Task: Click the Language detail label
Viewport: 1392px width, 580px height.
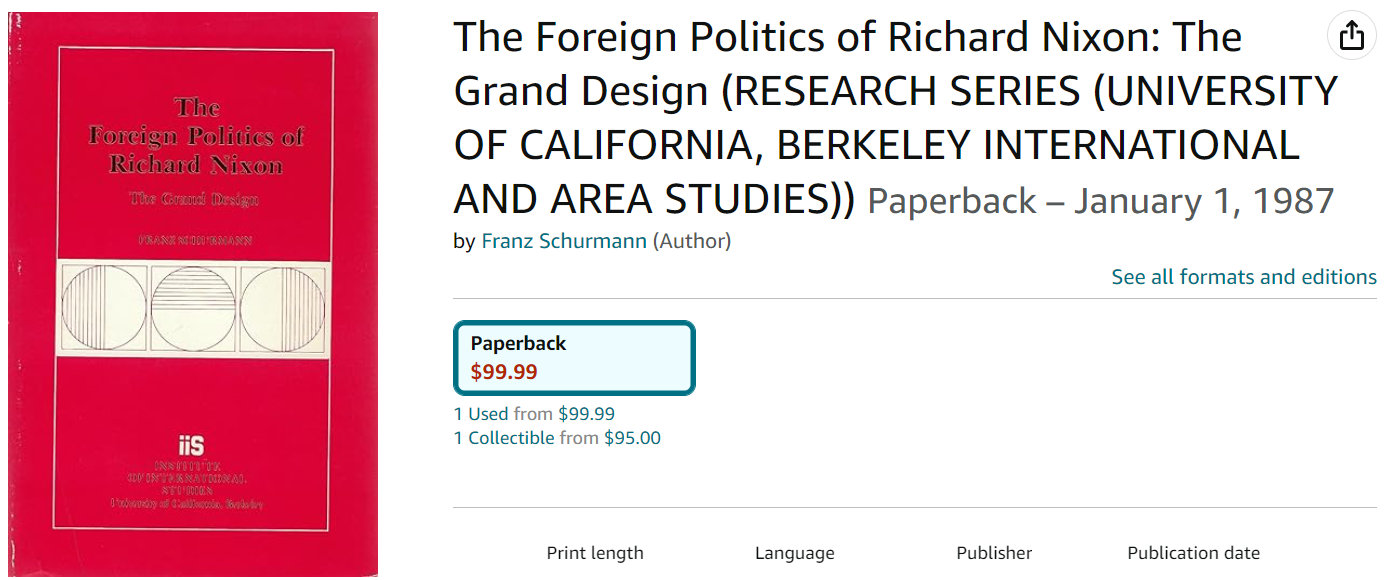Action: point(794,553)
